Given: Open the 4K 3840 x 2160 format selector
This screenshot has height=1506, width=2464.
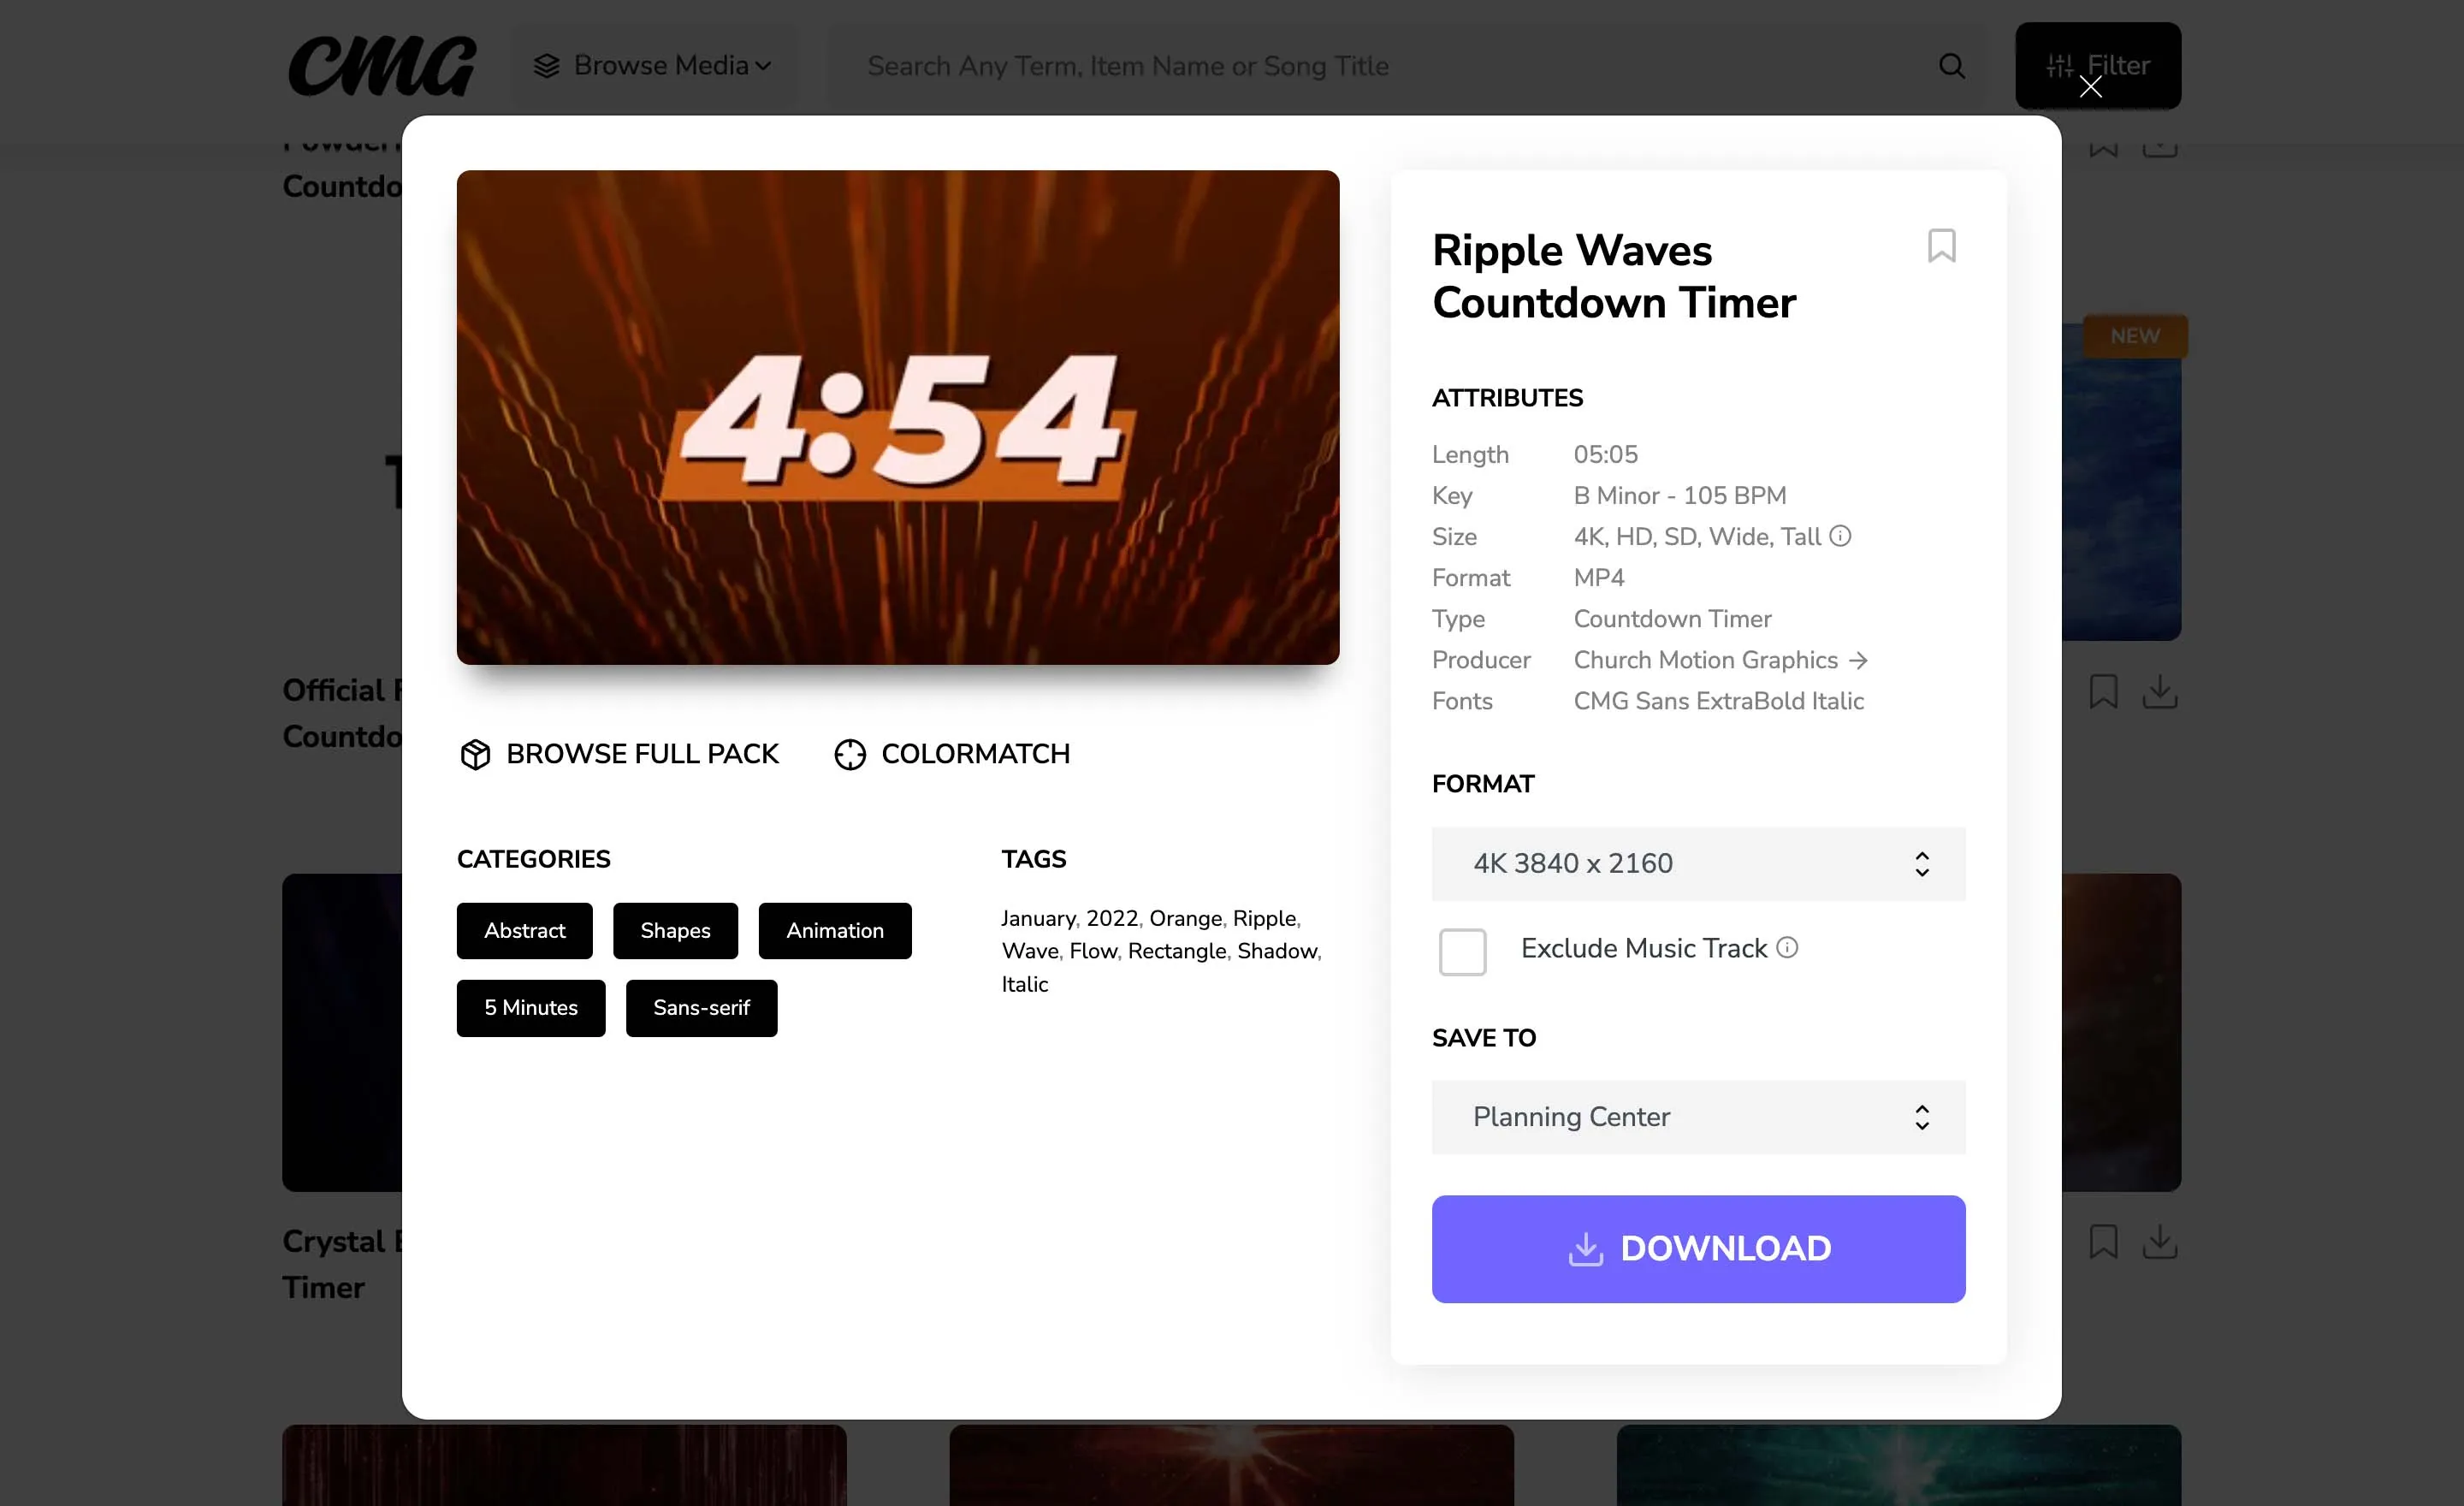Looking at the screenshot, I should click(1698, 863).
